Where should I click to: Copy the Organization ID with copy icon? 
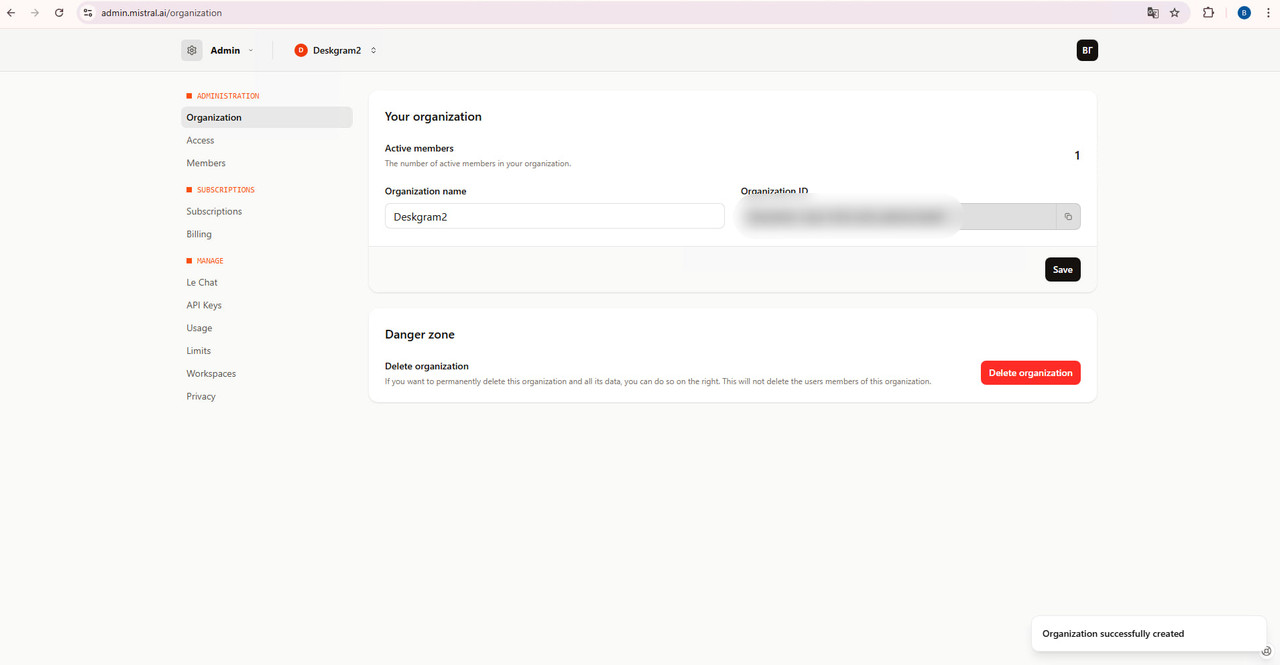pyautogui.click(x=1068, y=217)
